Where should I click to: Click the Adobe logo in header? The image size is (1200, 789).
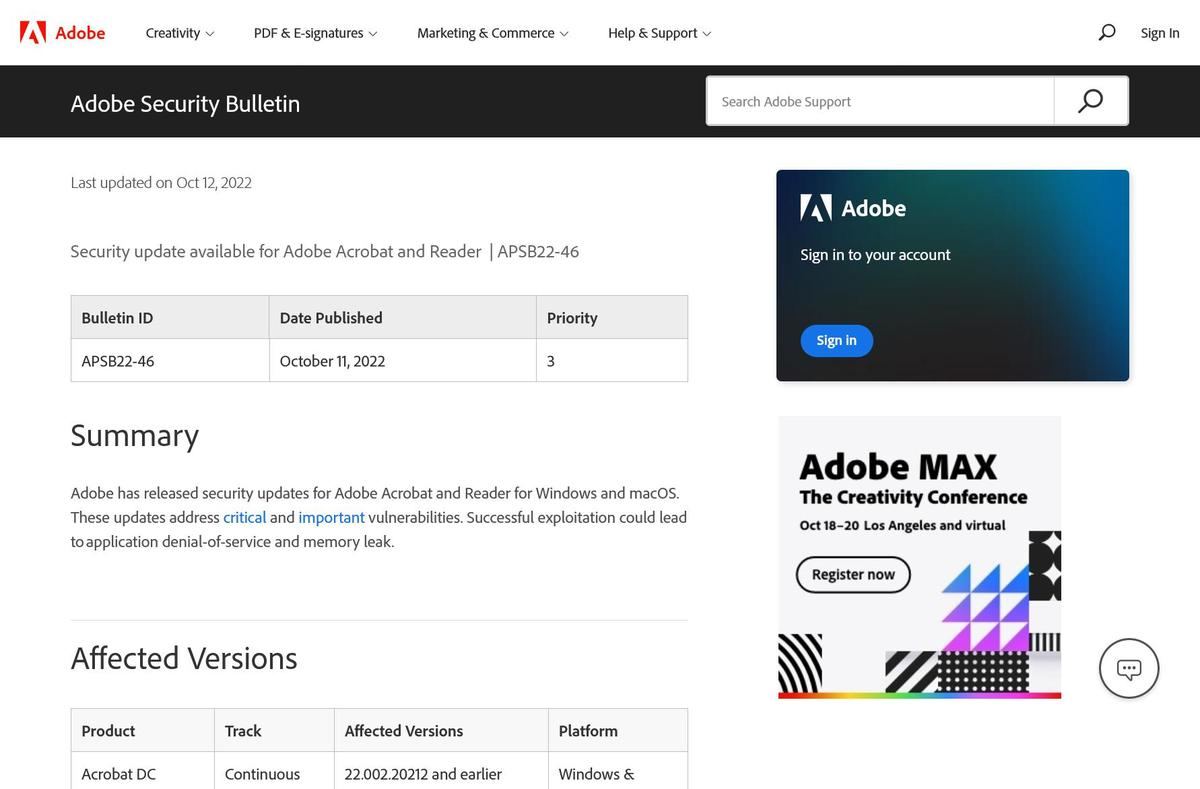click(62, 33)
